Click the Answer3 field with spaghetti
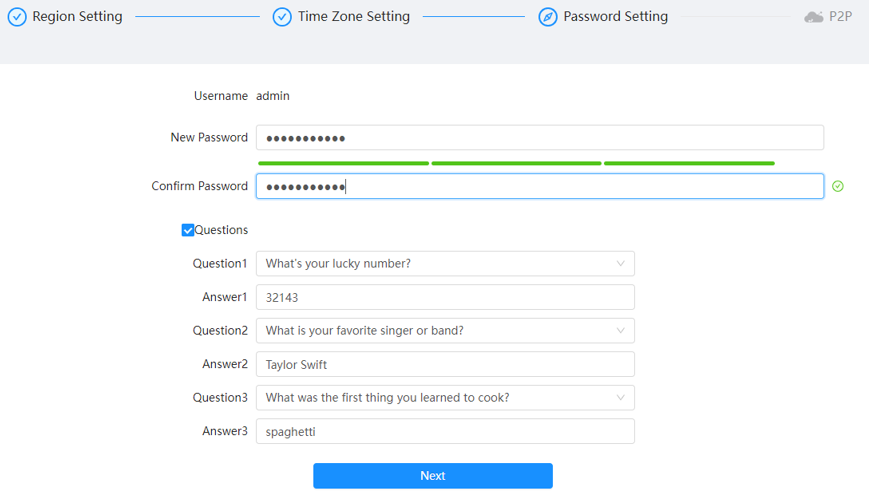Image resolution: width=870 pixels, height=499 pixels. click(445, 431)
